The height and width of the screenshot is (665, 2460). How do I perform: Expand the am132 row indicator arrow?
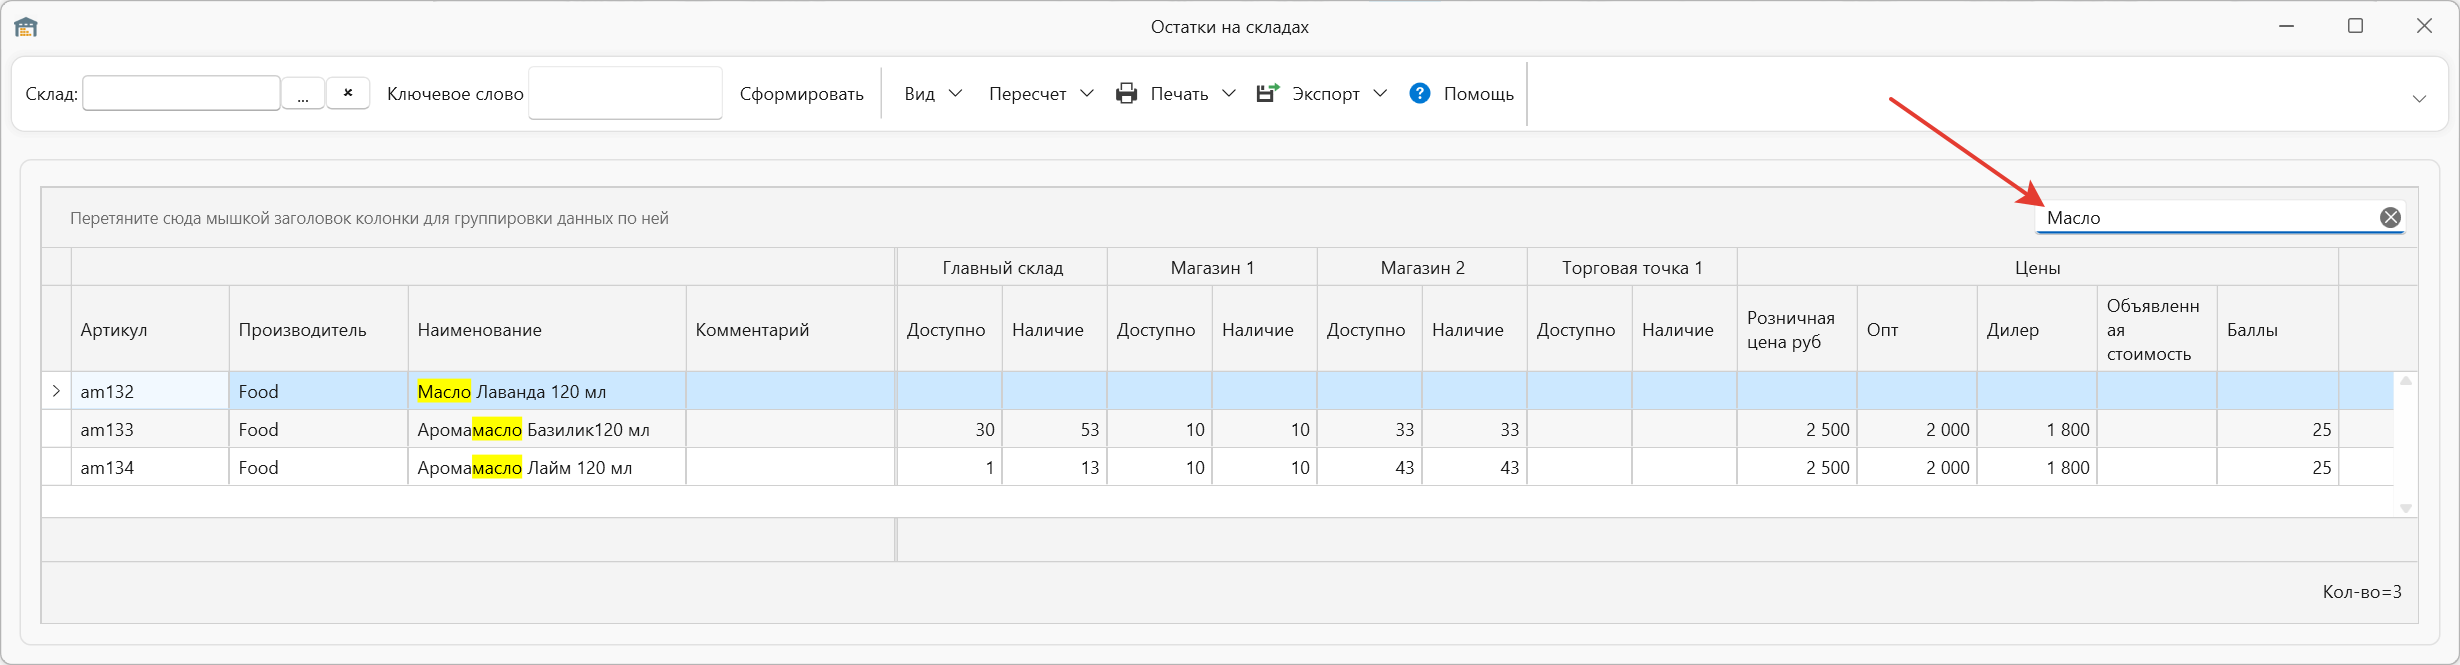[x=56, y=391]
